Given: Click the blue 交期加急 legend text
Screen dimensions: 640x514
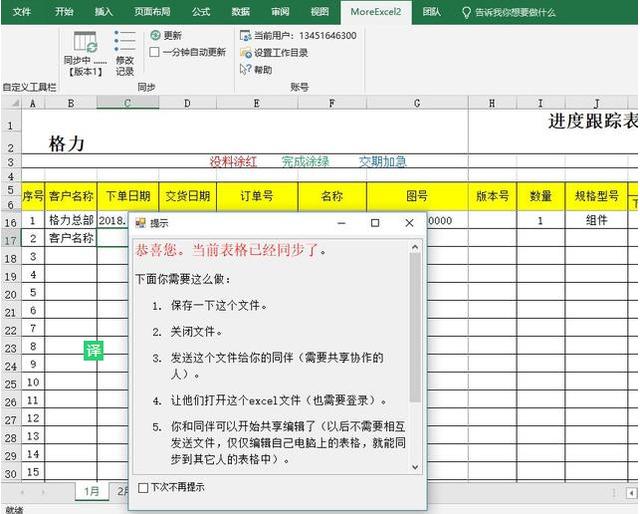Looking at the screenshot, I should (x=382, y=162).
